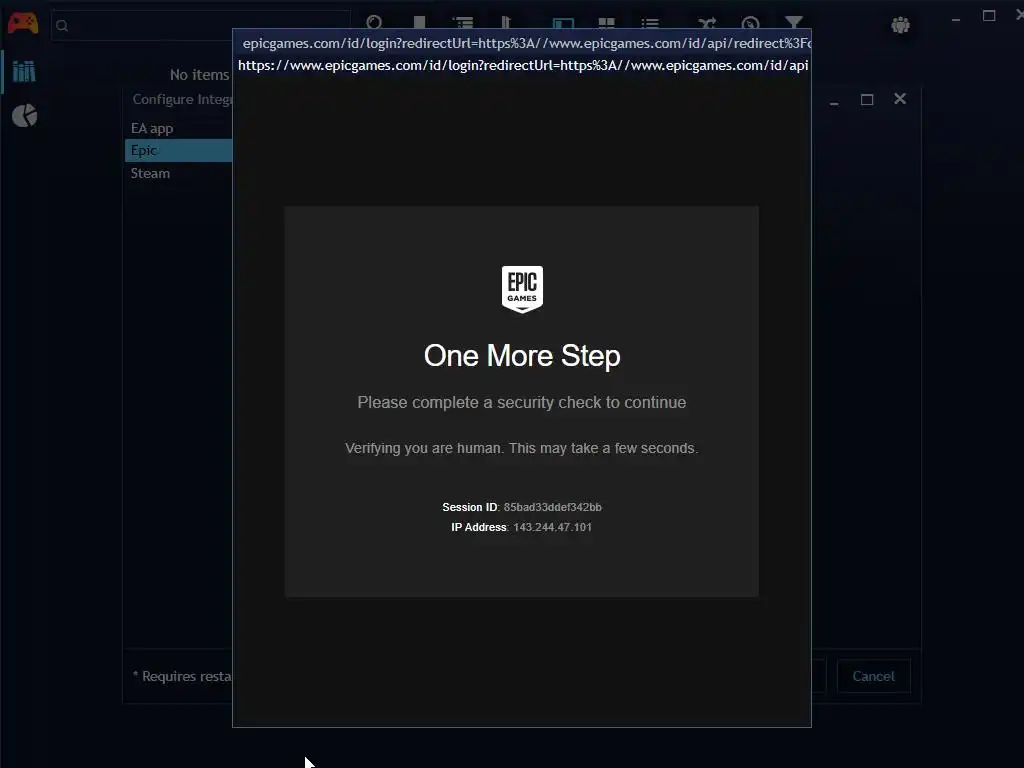Minimize the Configure Integrations window
The image size is (1024, 768).
(834, 103)
